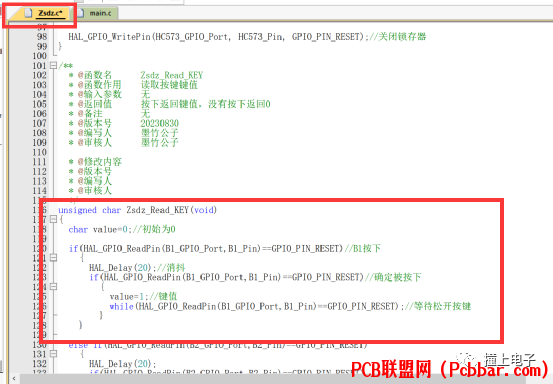Open the main.c editor tab
Viewport: 553px width, 384px height.
[x=96, y=13]
